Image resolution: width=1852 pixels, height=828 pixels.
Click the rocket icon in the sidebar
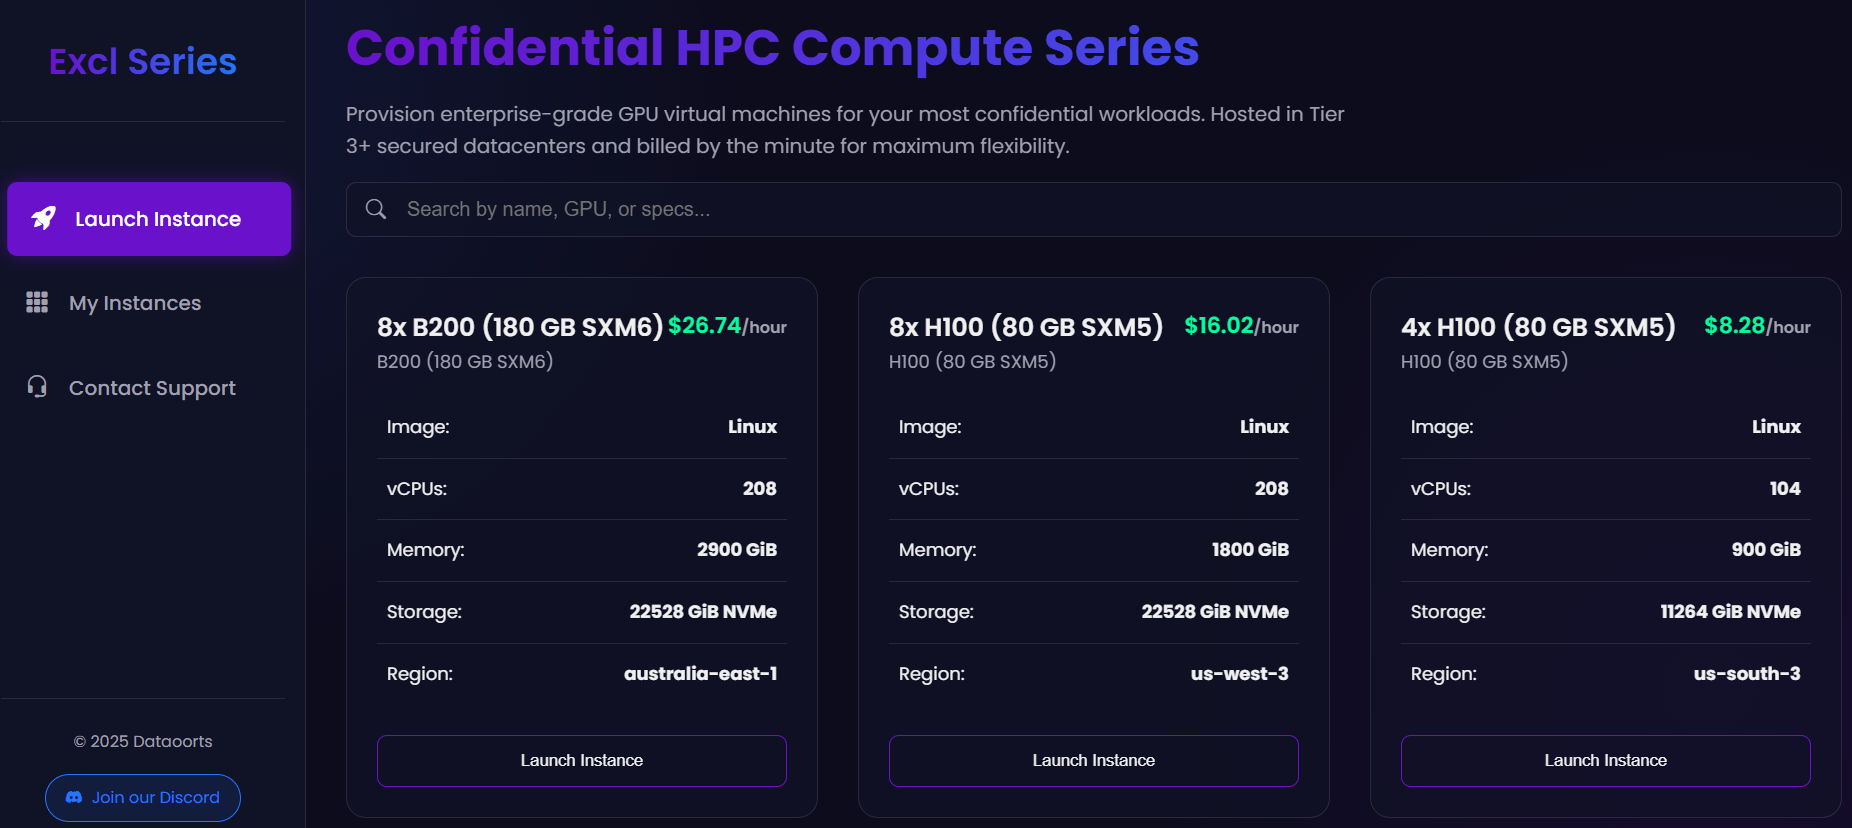click(44, 218)
